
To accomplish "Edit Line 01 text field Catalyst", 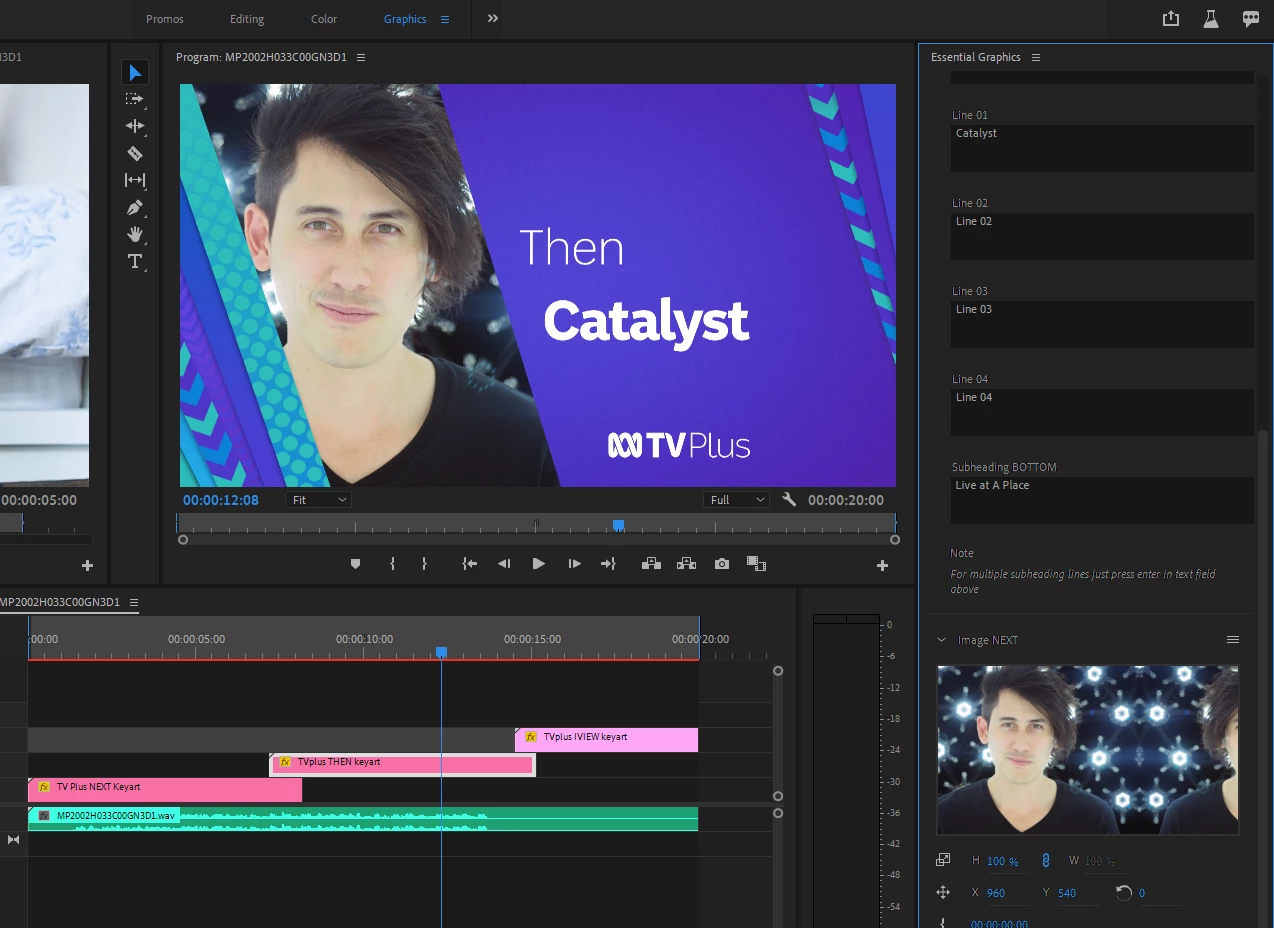I will coord(1101,148).
